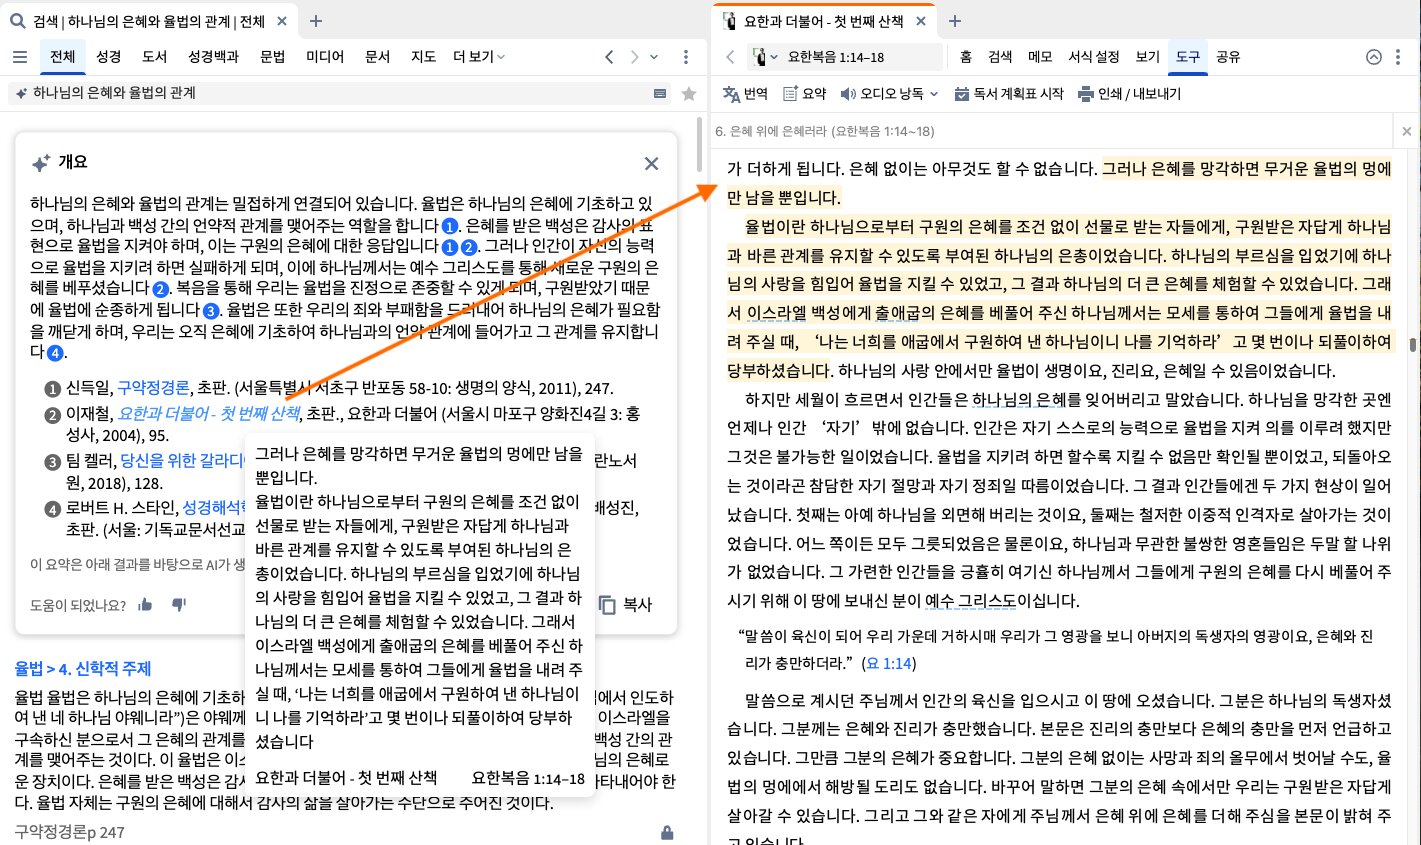Screen dimensions: 1421x845
Task: Switch to the 성경백과 search tab
Action: (213, 57)
